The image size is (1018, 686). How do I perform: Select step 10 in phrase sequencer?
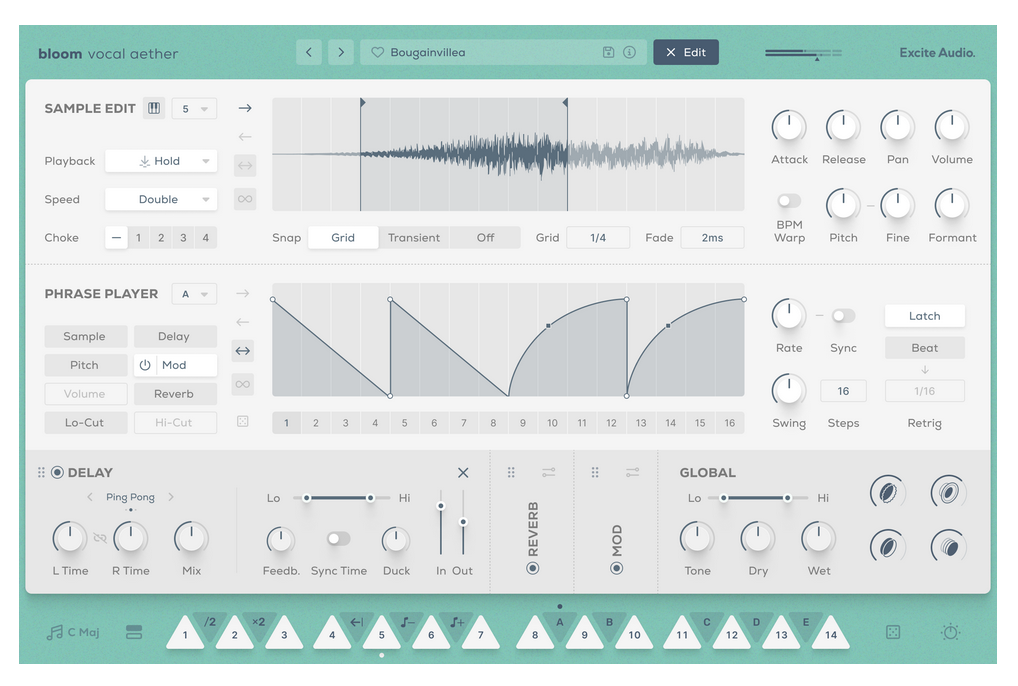click(552, 423)
